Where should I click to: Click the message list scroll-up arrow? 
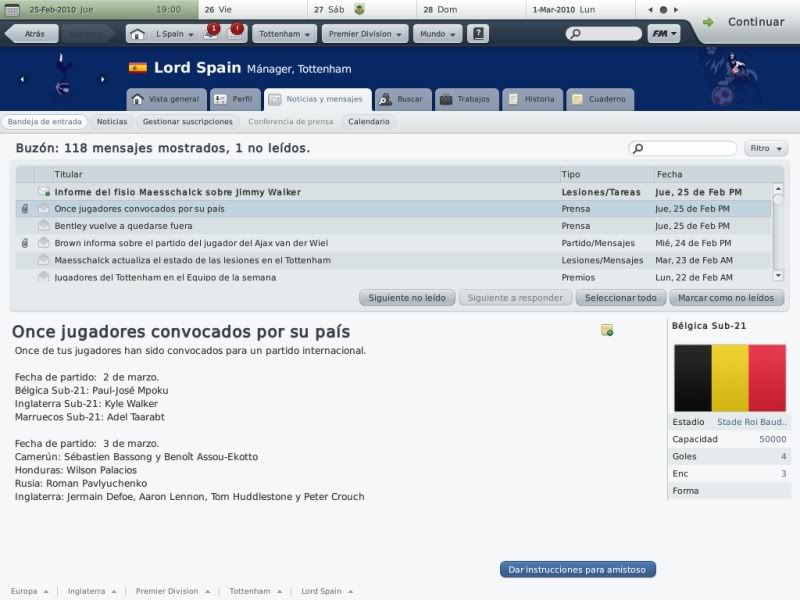pyautogui.click(x=778, y=189)
